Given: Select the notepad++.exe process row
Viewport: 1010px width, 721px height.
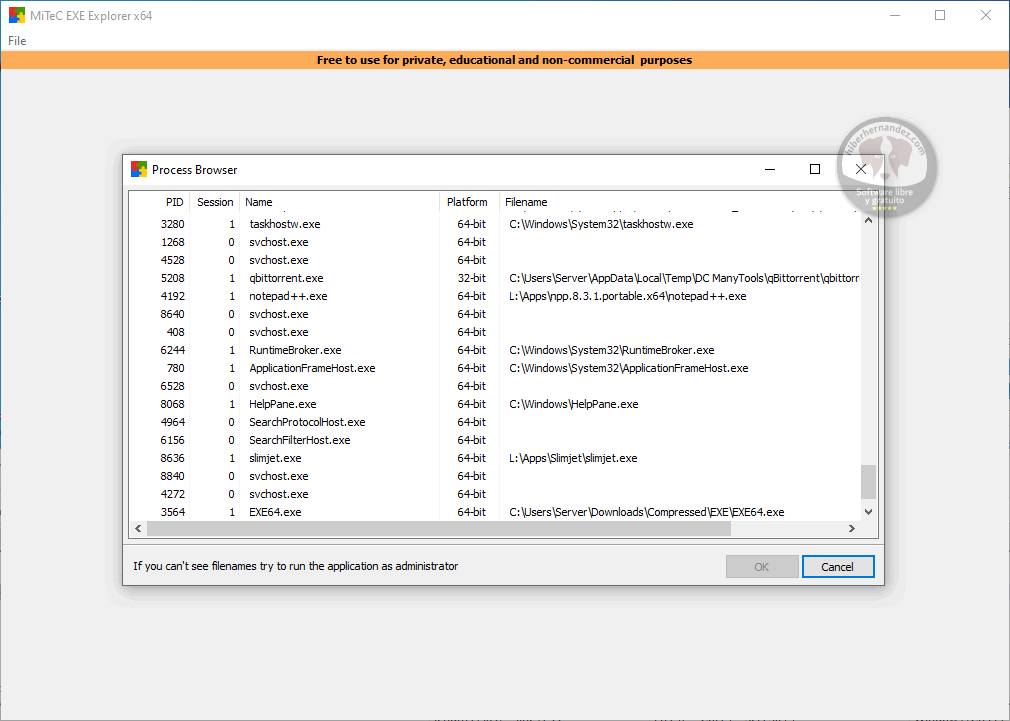Looking at the screenshot, I should point(495,296).
